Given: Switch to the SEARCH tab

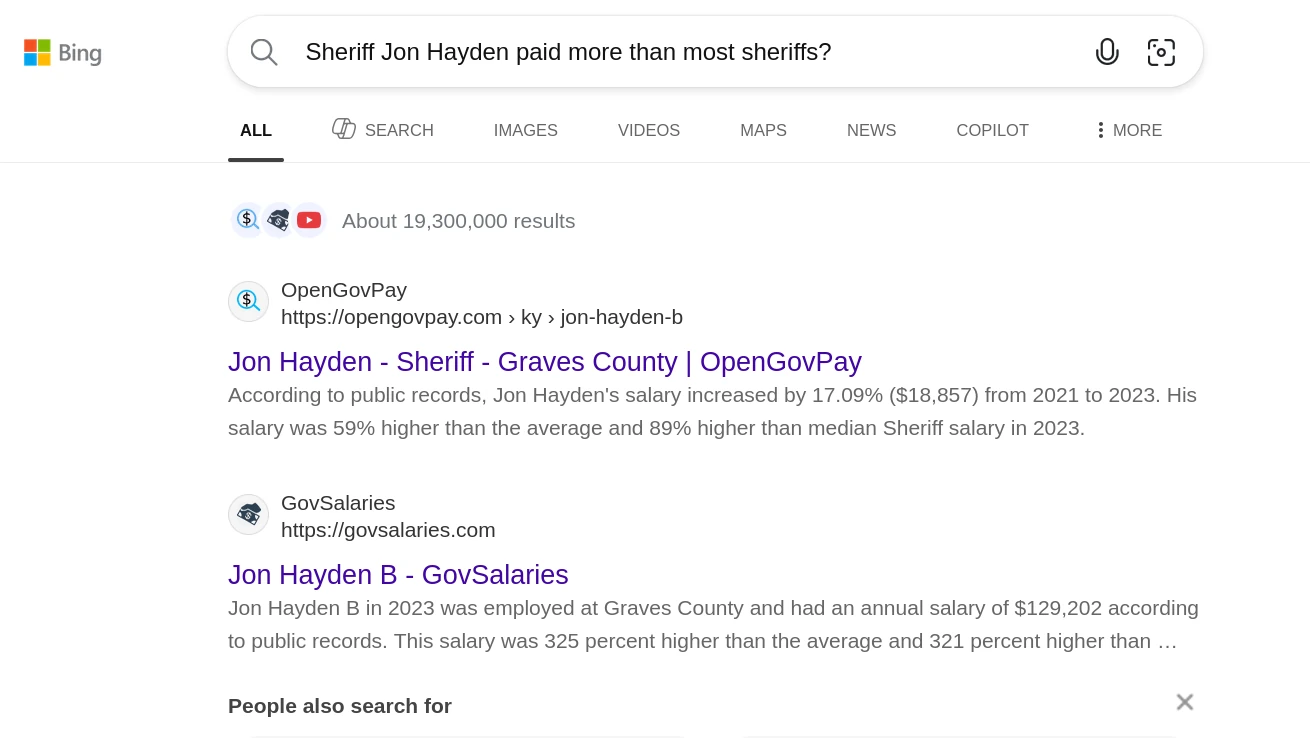Looking at the screenshot, I should 383,130.
